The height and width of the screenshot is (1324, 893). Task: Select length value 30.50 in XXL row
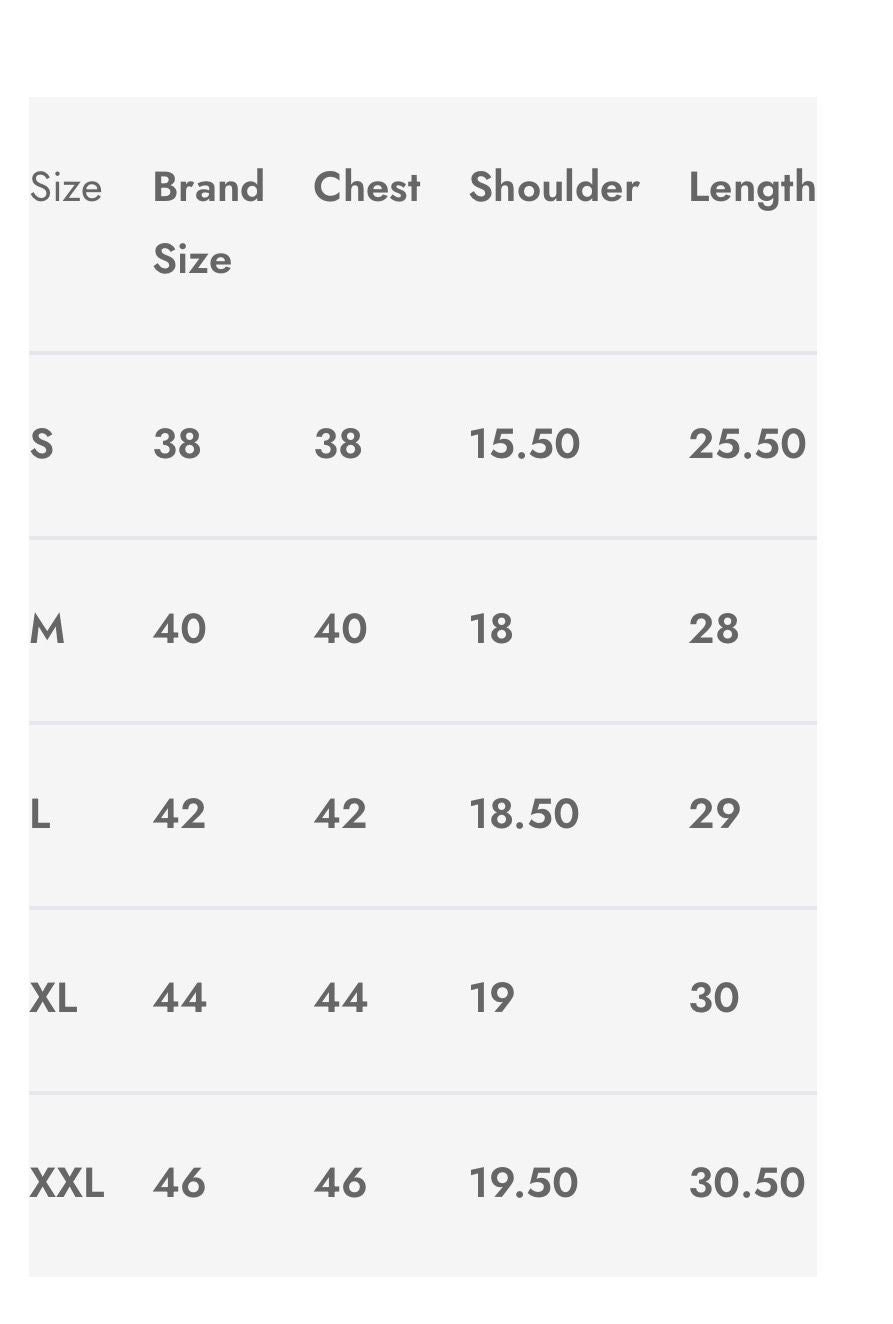click(746, 1183)
